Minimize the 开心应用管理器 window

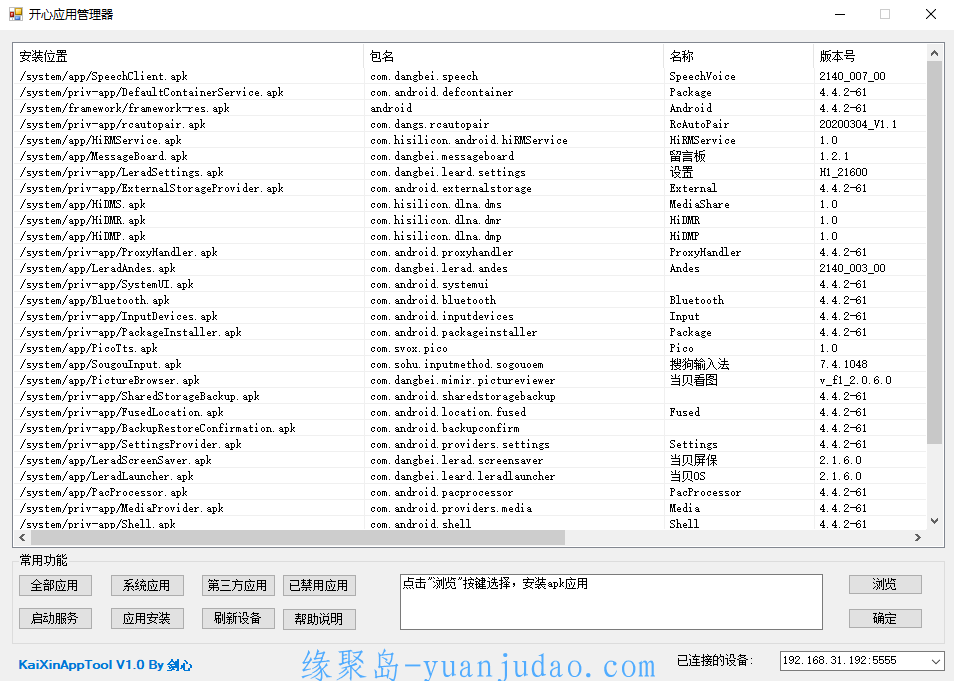(840, 14)
